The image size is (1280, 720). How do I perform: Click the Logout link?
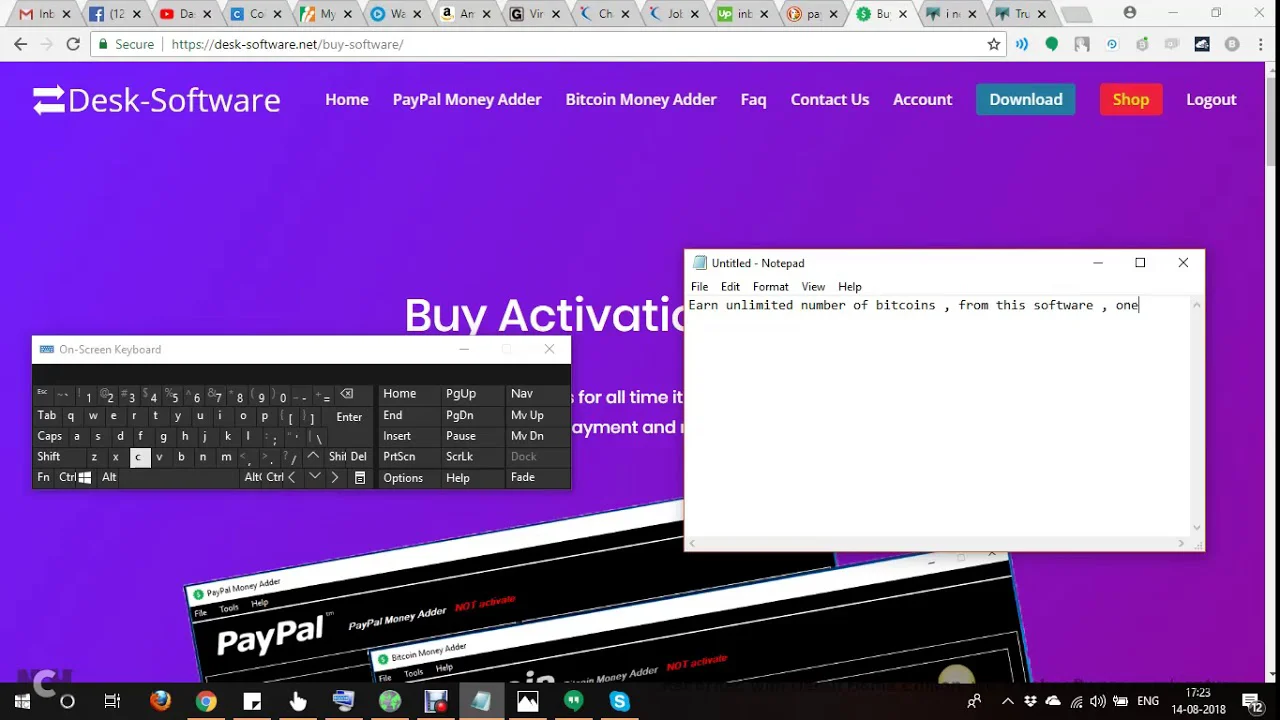pos(1211,99)
